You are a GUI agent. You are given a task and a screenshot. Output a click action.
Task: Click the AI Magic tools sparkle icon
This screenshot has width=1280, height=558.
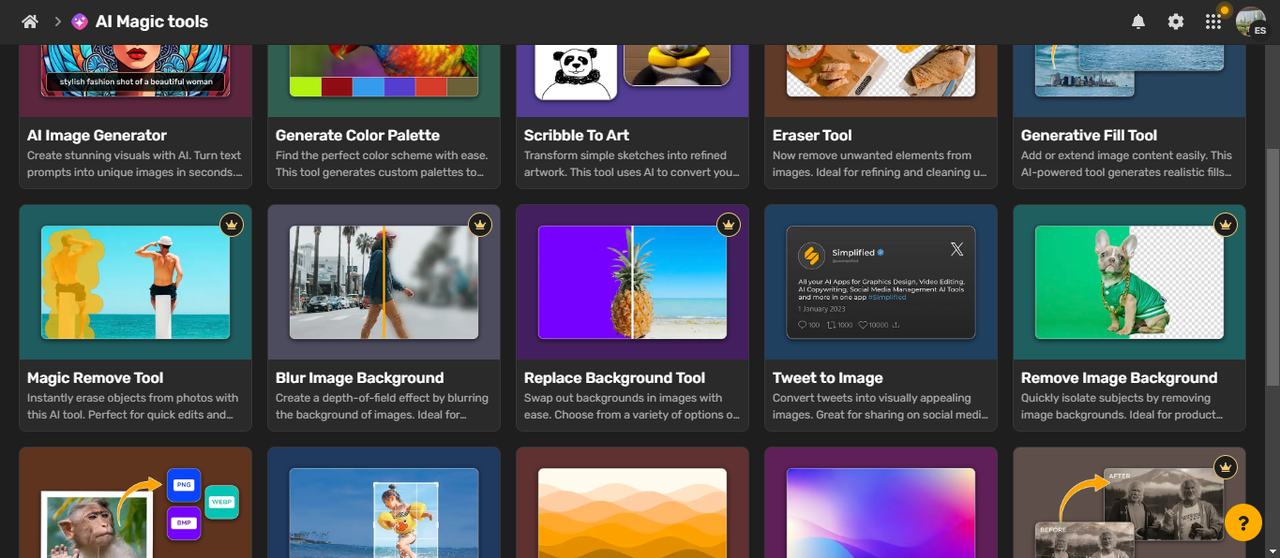point(79,21)
